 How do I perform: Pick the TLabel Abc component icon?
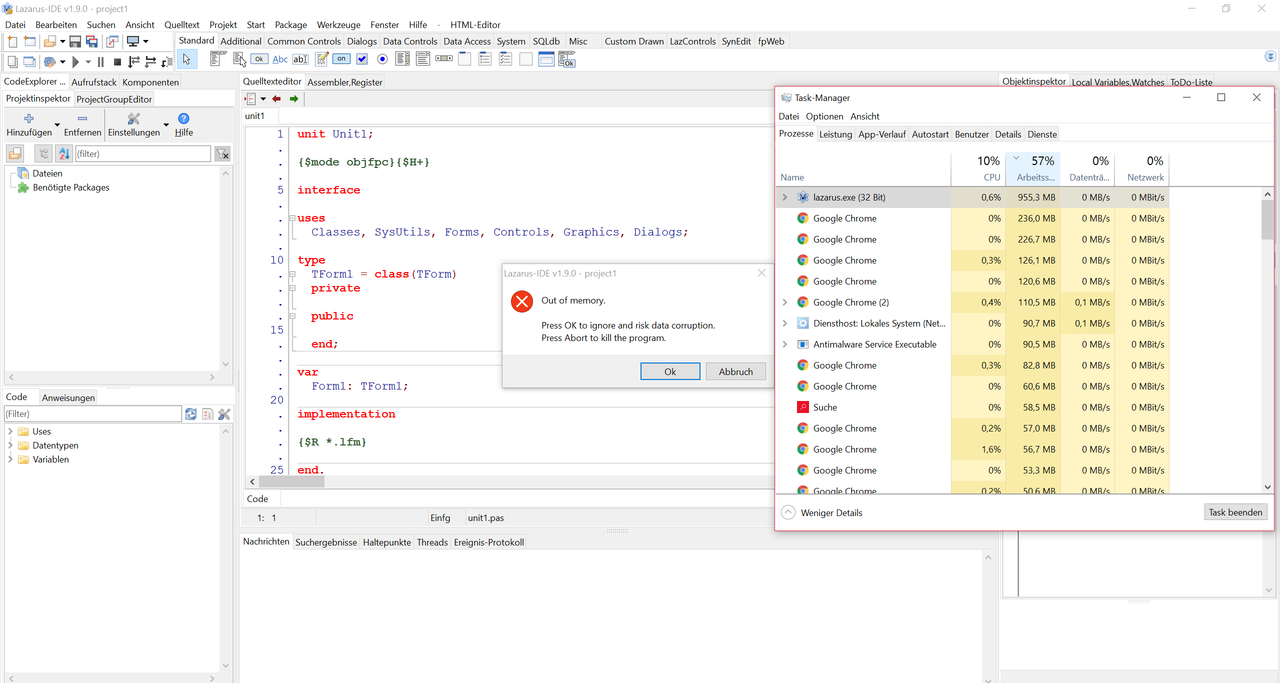tap(280, 60)
